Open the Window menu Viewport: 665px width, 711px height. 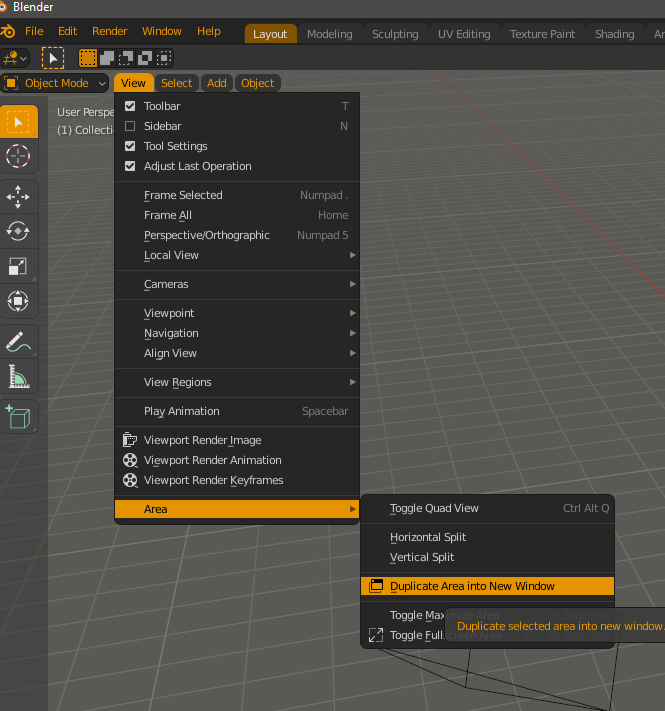tap(162, 31)
